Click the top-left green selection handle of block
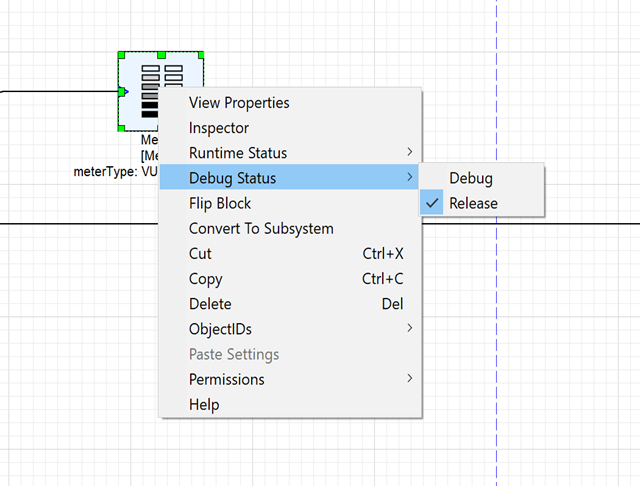The image size is (640, 486). pyautogui.click(x=120, y=55)
